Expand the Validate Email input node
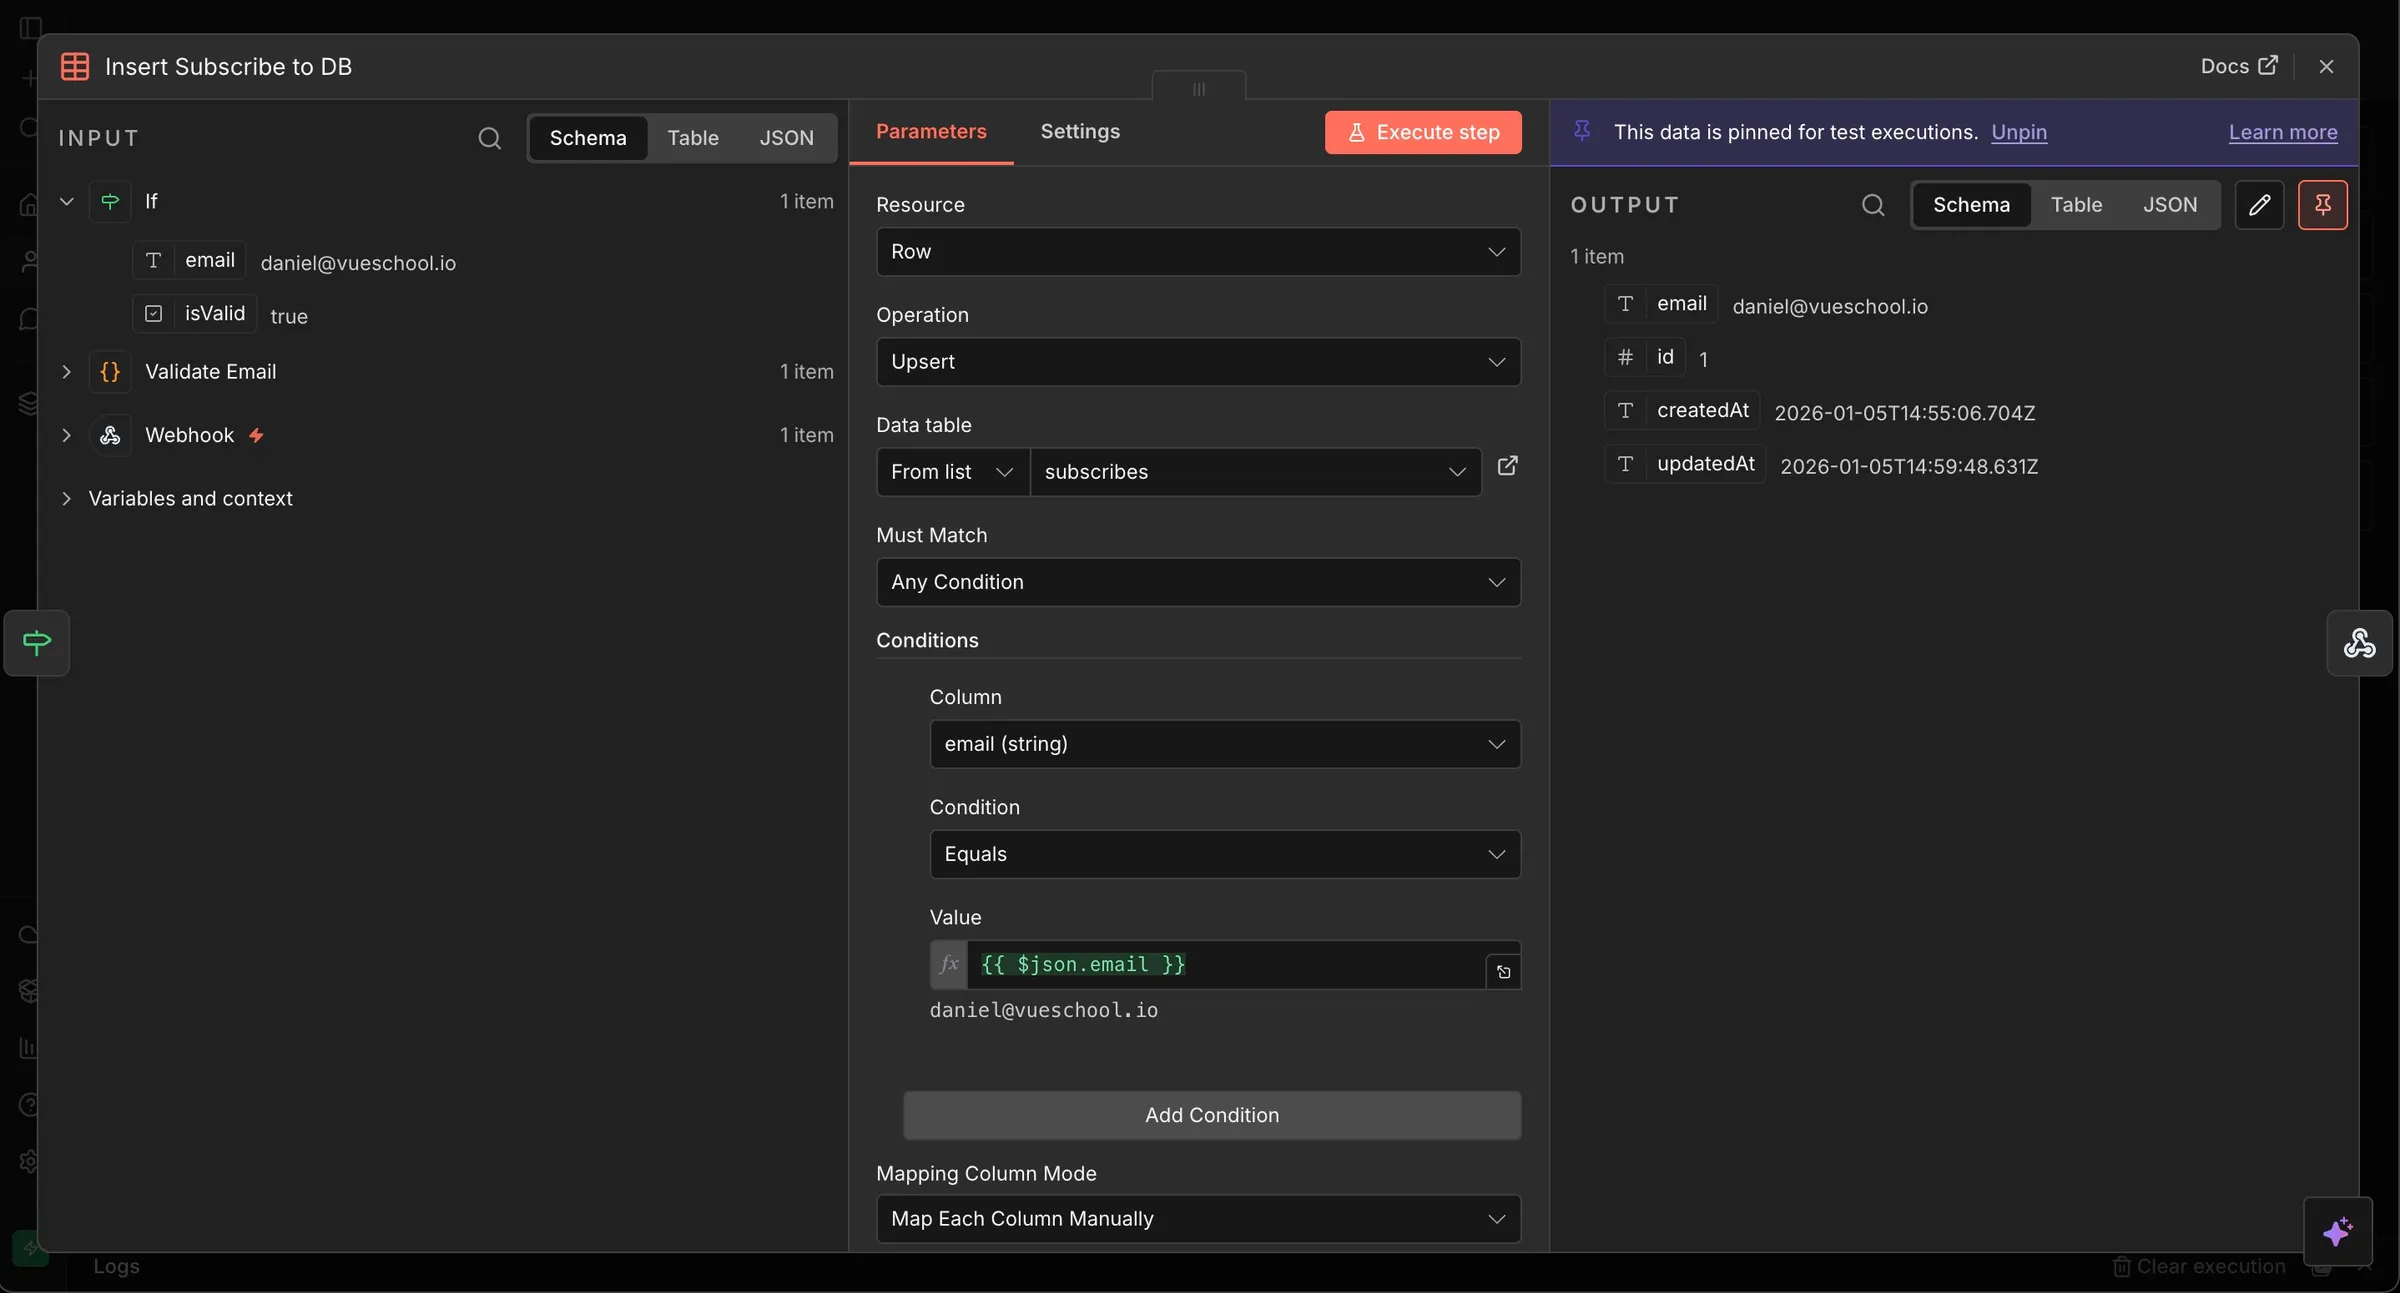 point(67,372)
